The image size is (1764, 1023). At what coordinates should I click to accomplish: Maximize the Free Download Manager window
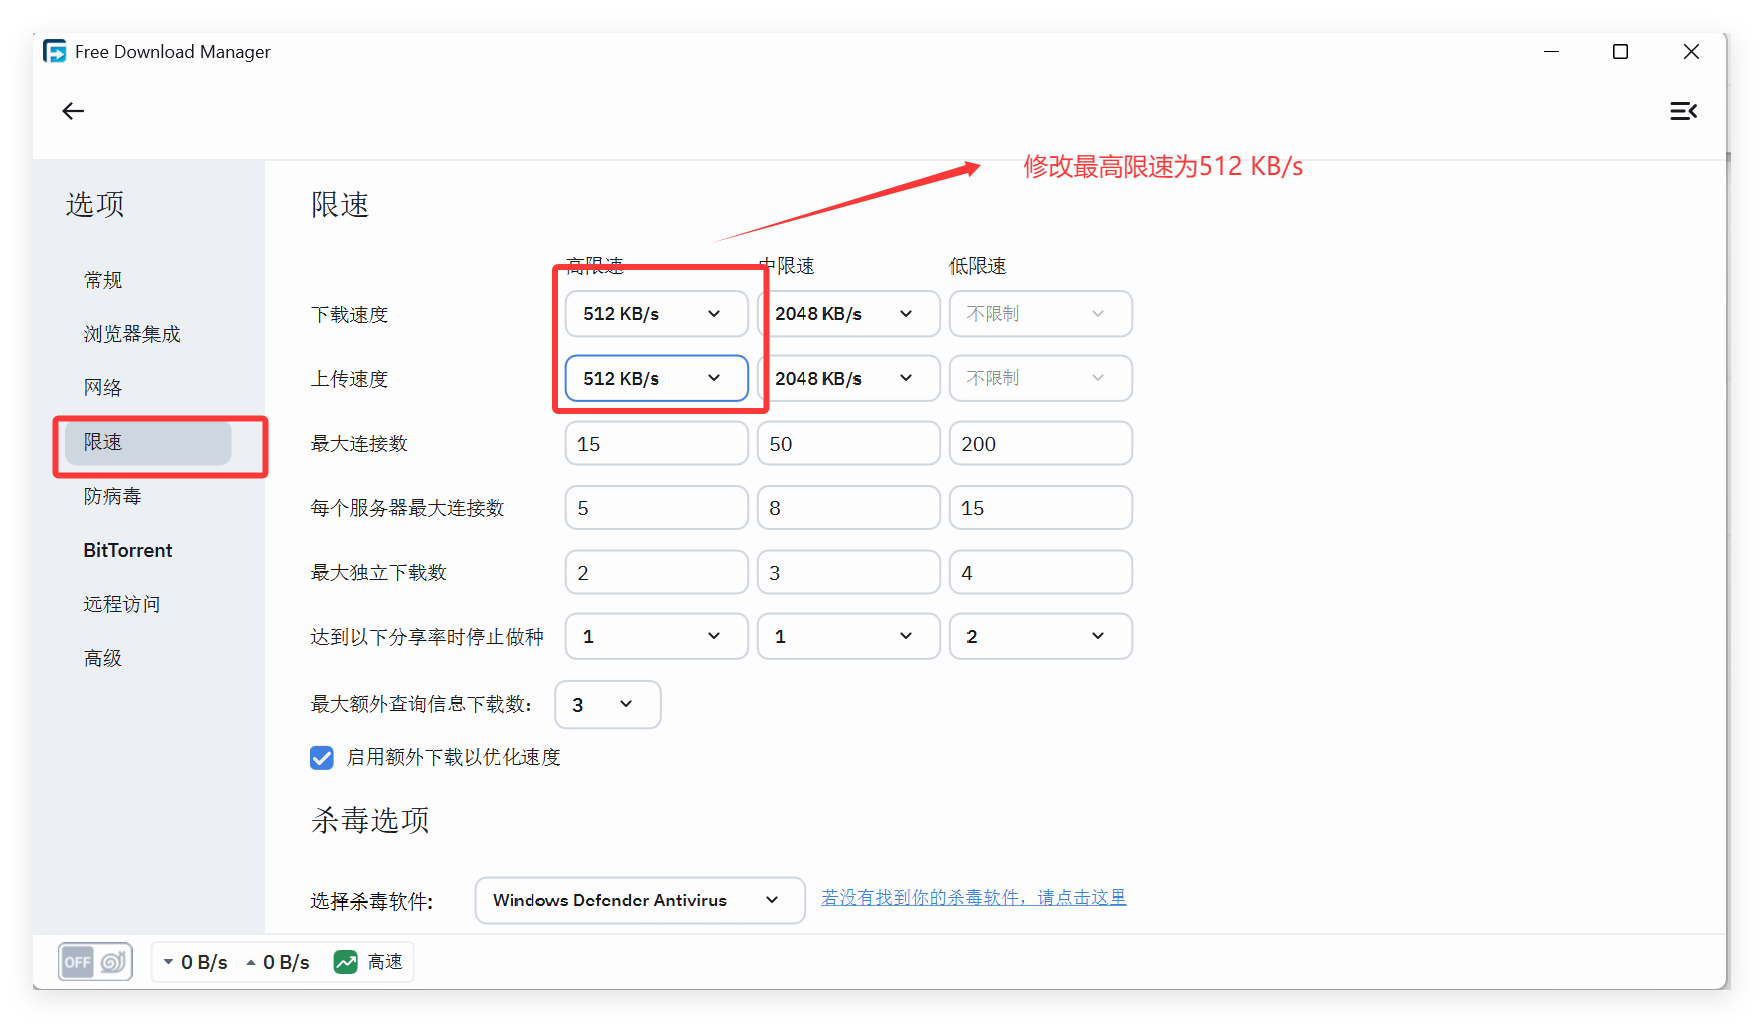1620,51
